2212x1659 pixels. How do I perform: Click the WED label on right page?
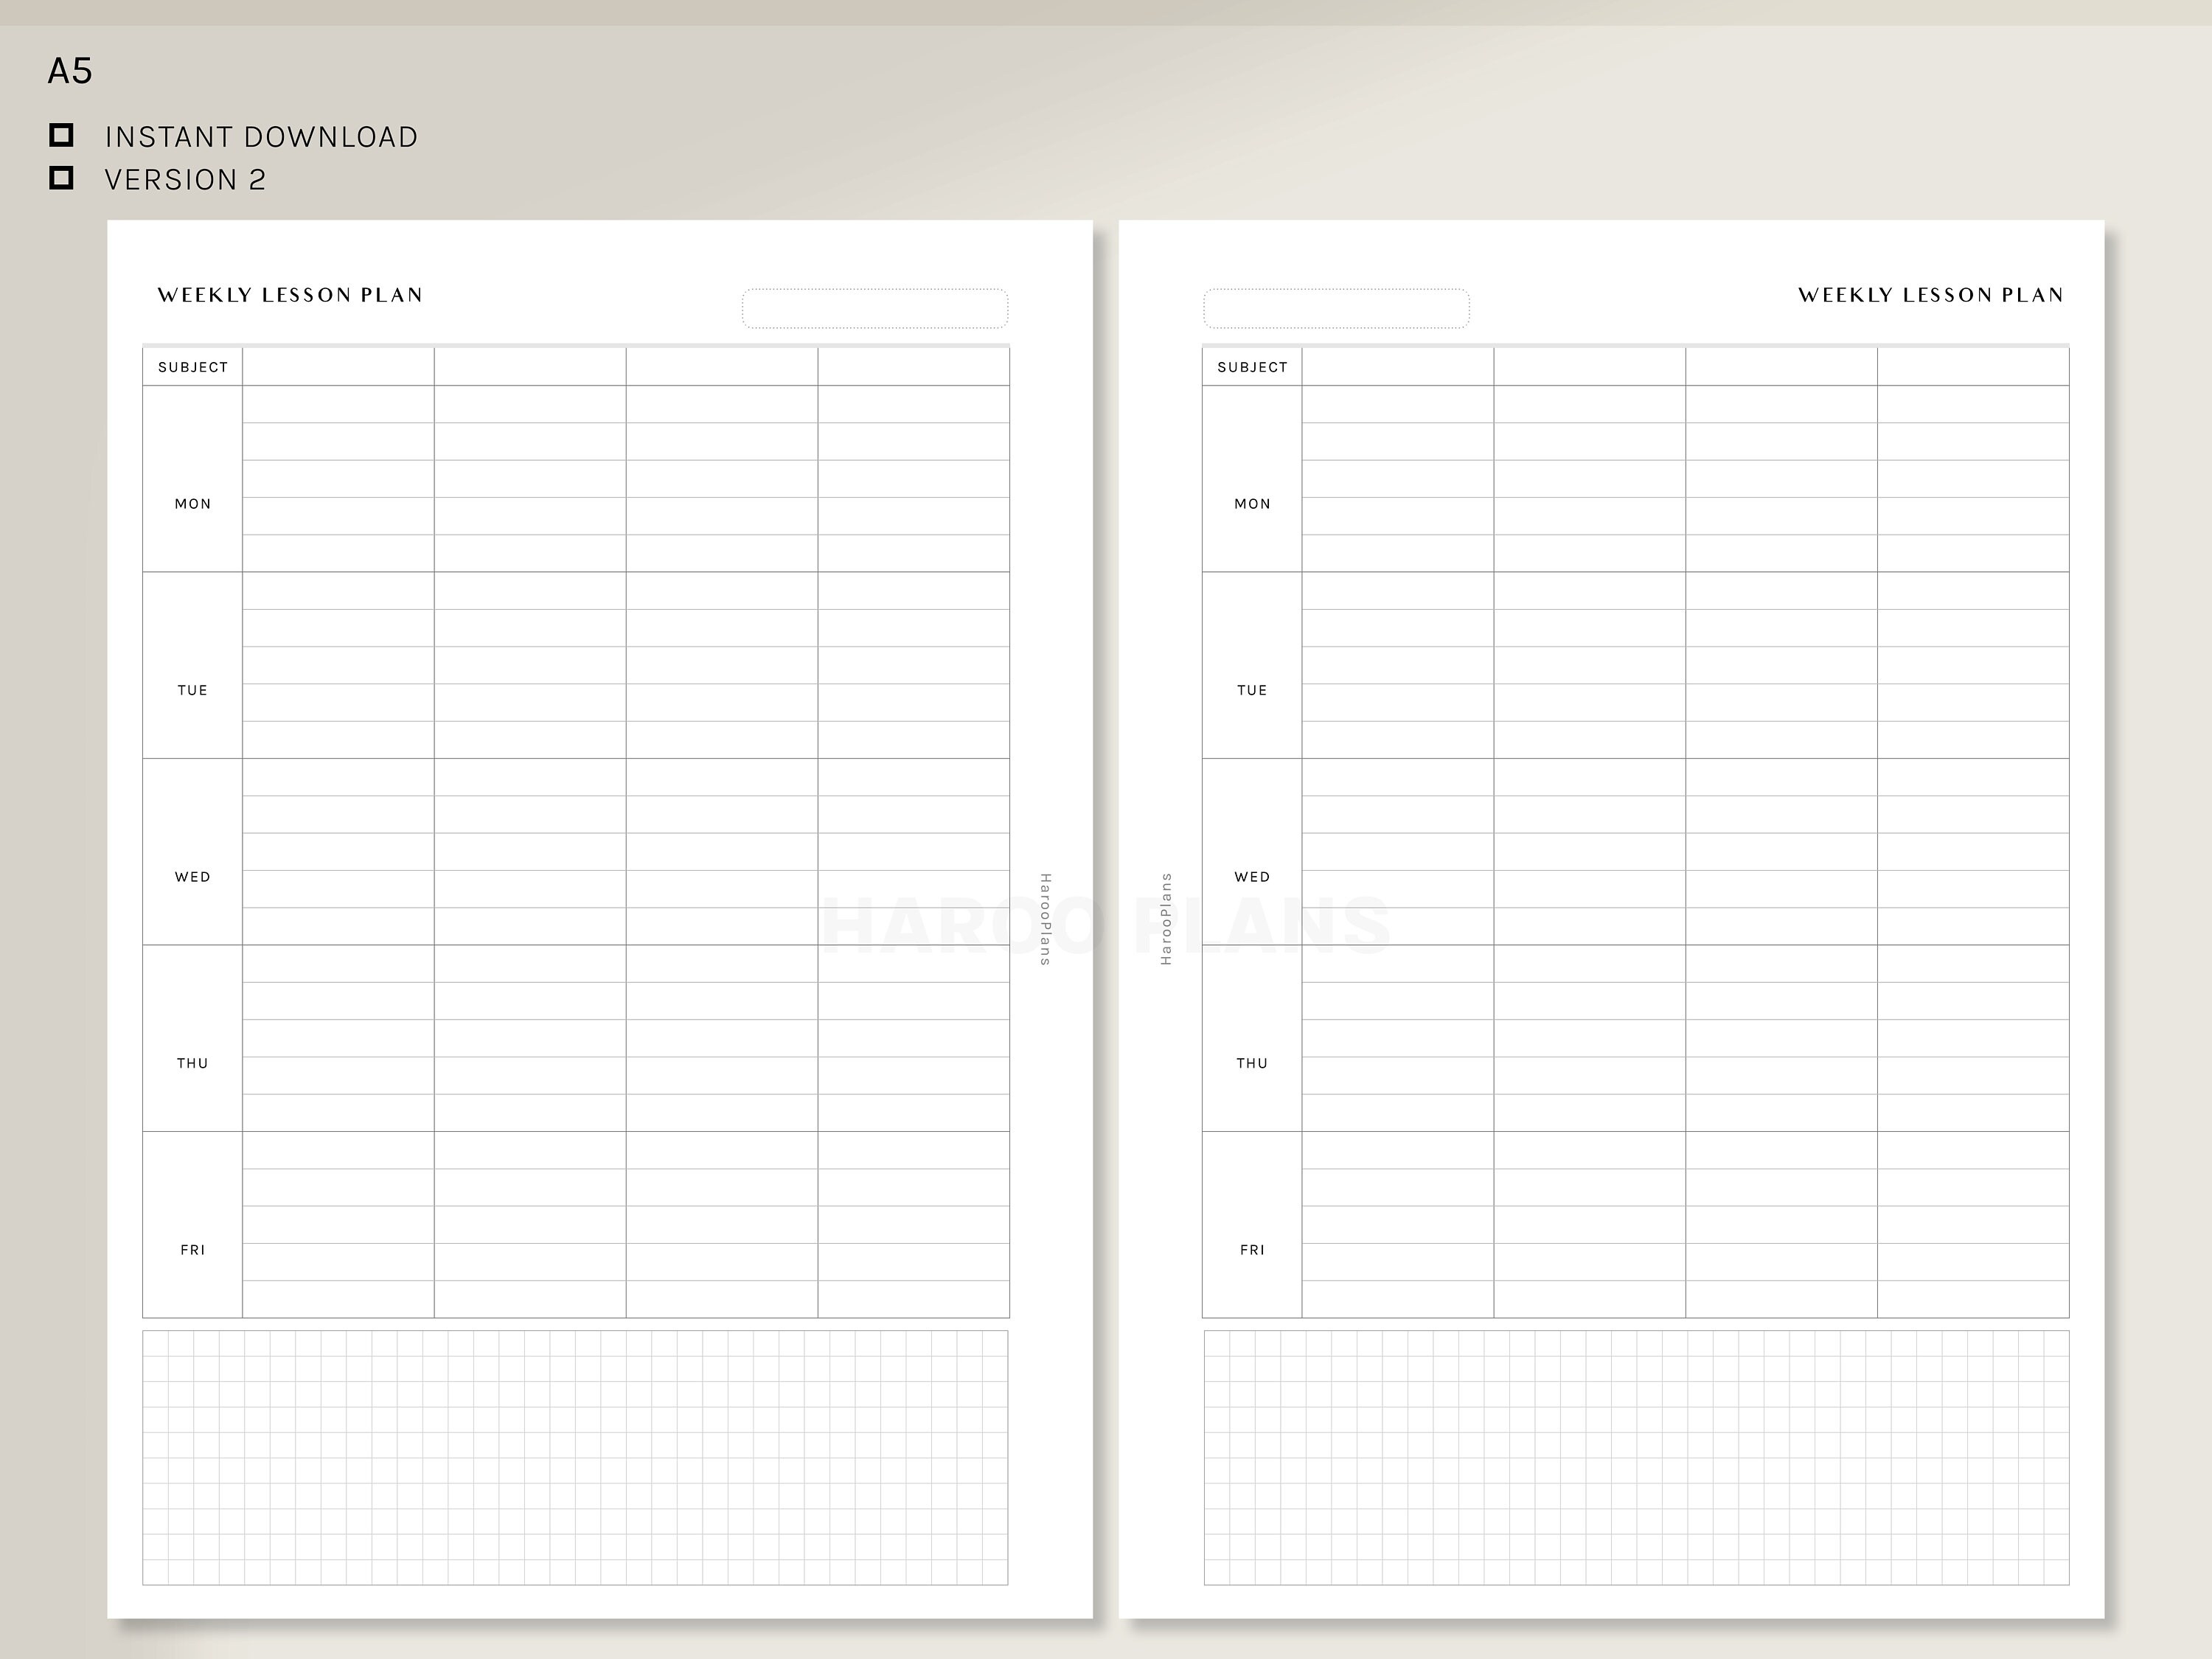click(1251, 876)
